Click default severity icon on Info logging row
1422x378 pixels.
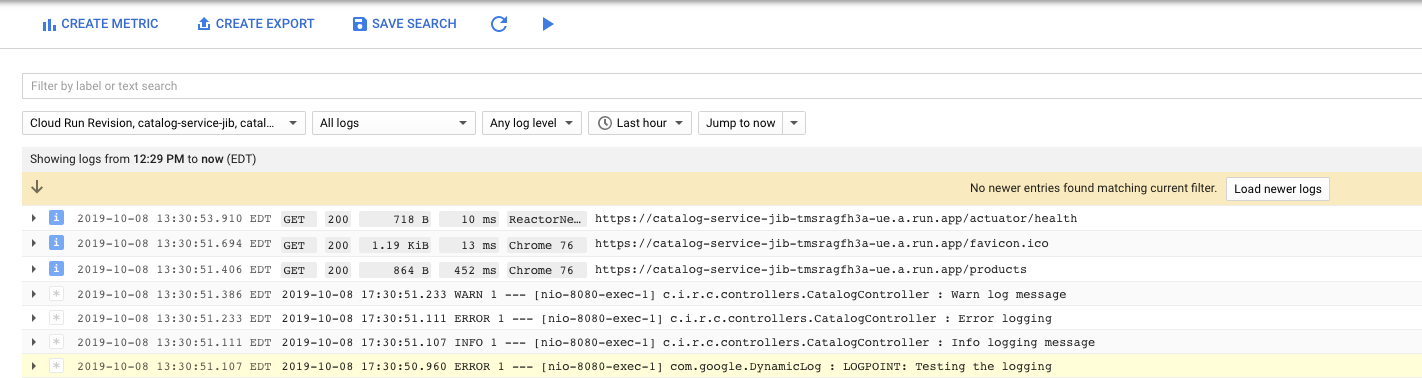[57, 342]
